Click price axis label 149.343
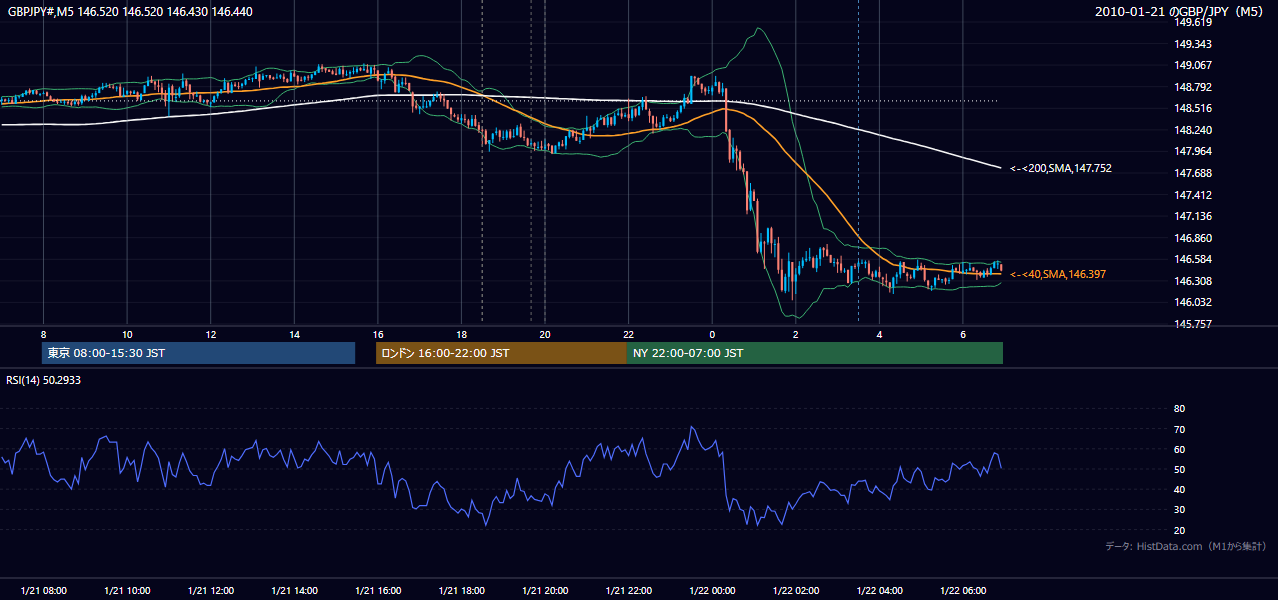This screenshot has height=600, width=1278. (1194, 44)
